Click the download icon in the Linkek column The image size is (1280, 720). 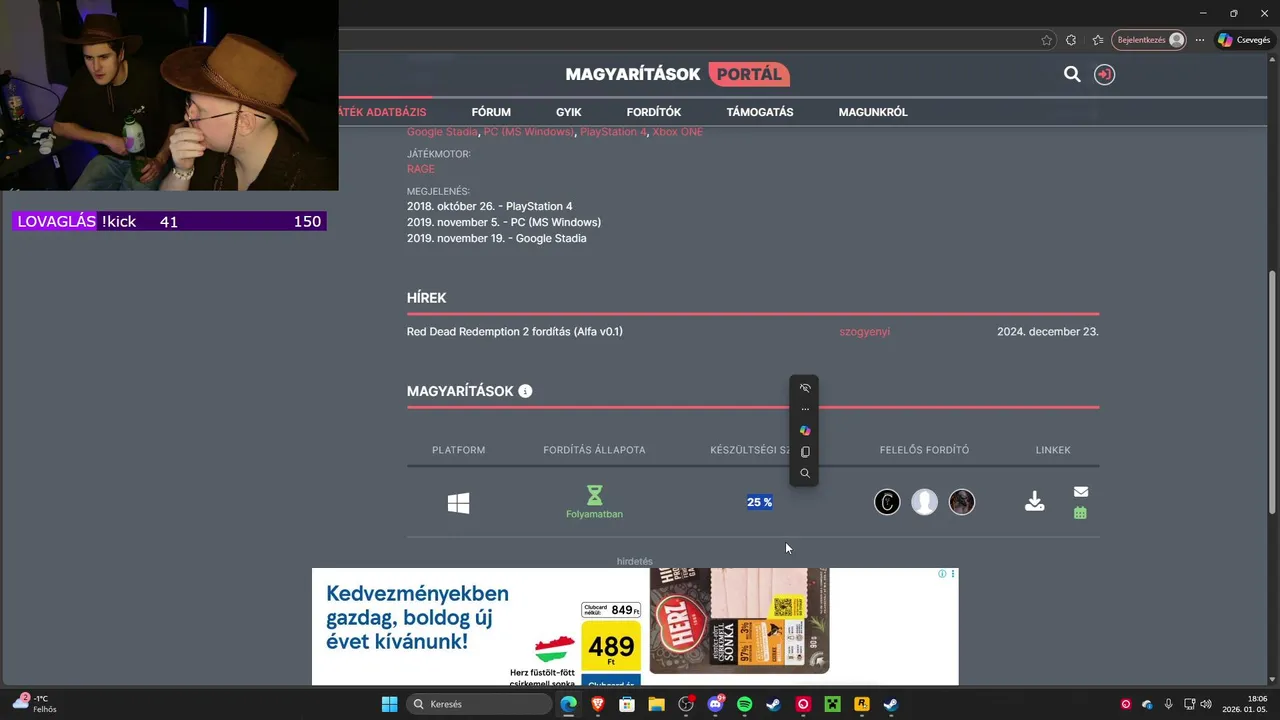[1035, 502]
